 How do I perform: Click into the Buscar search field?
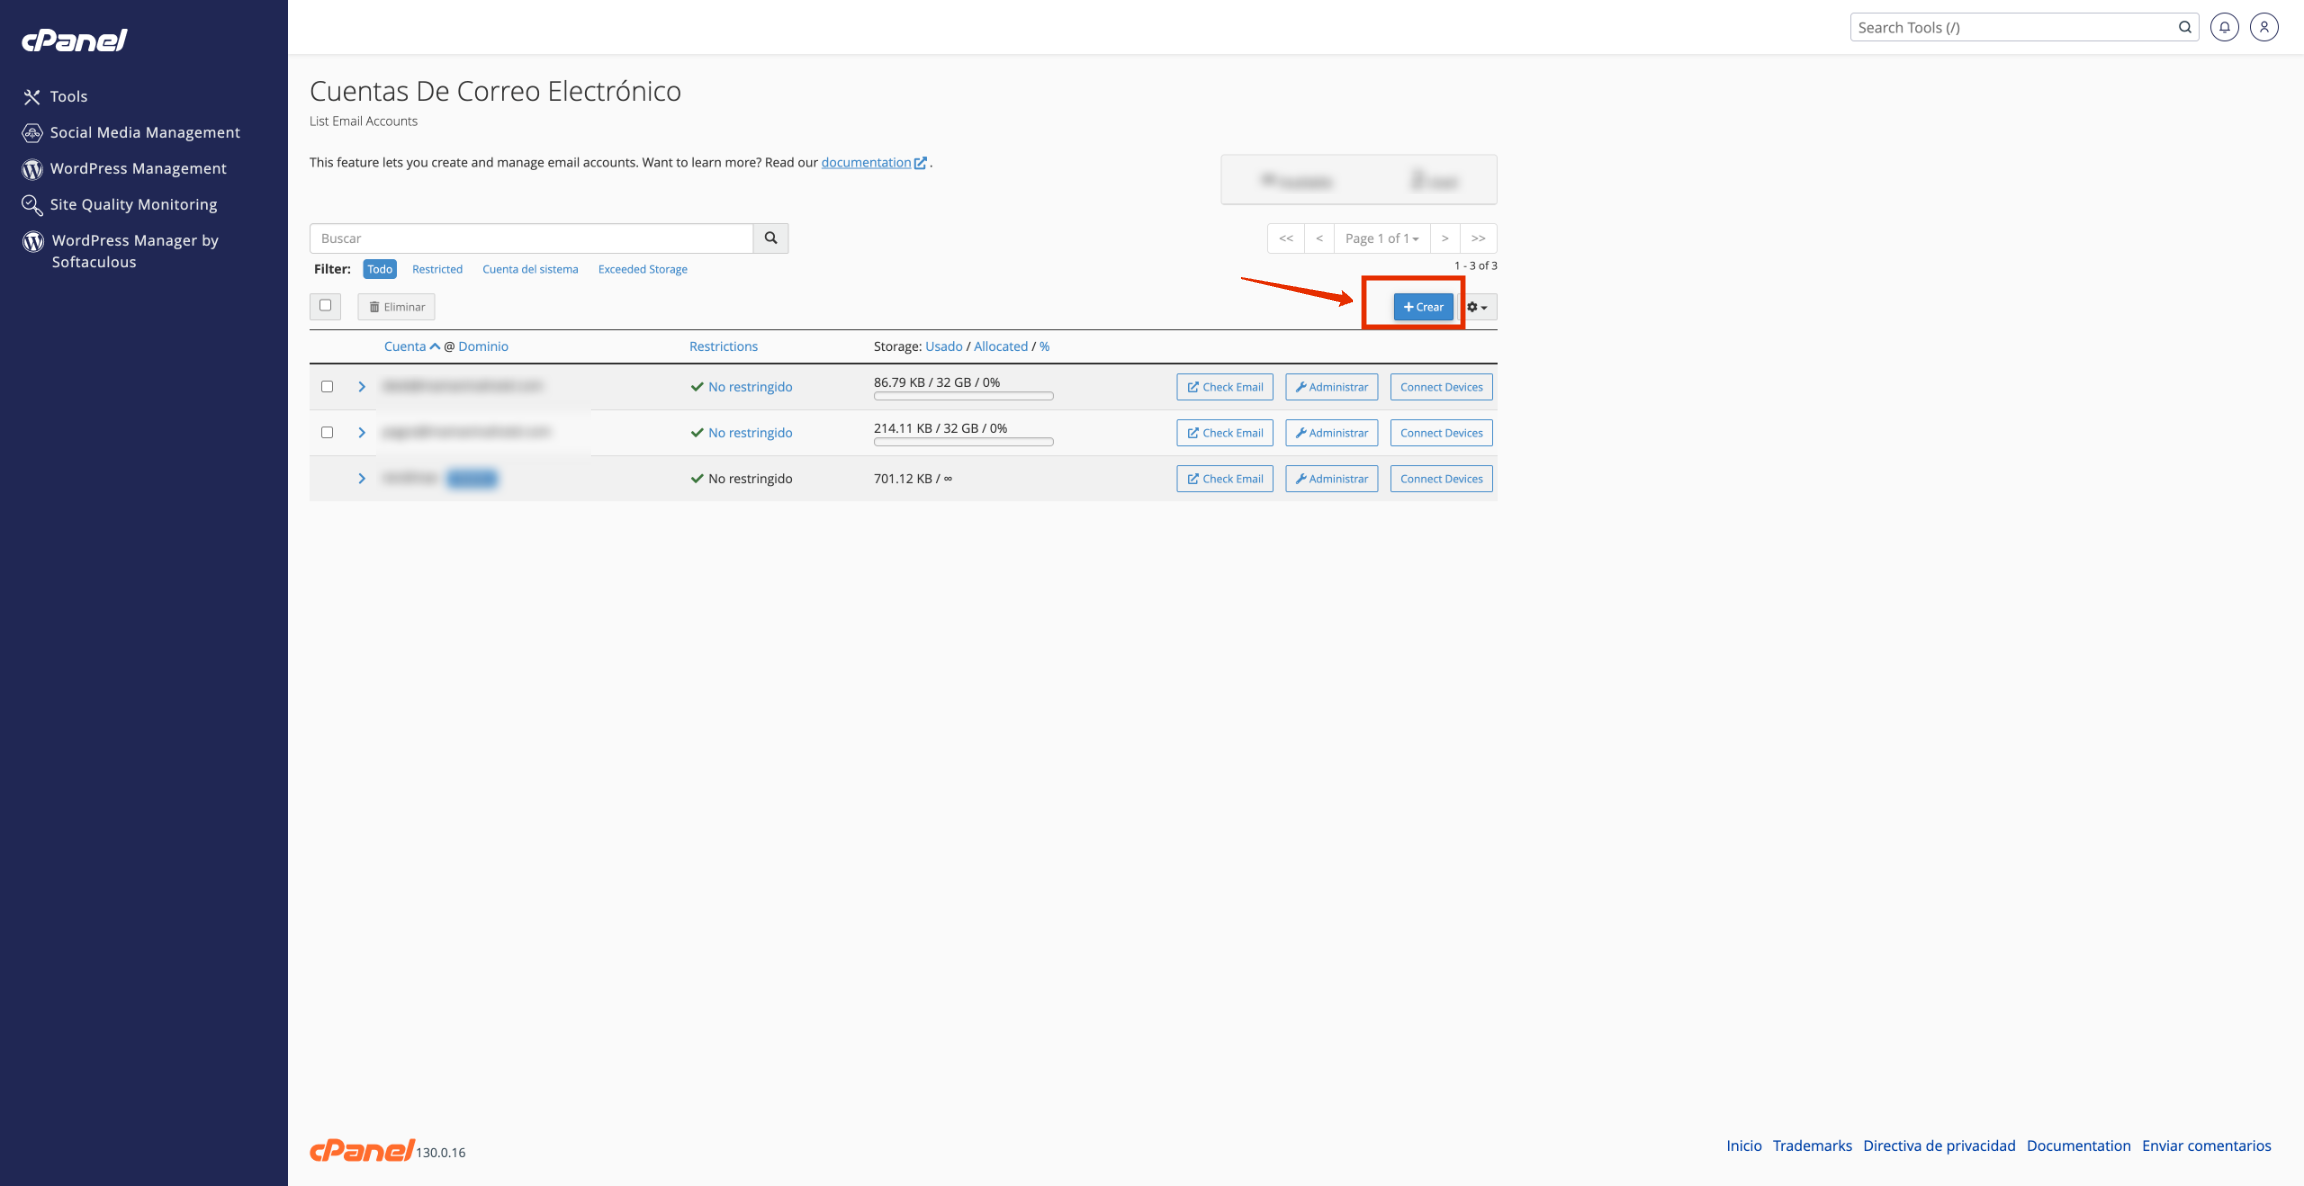[x=531, y=238]
